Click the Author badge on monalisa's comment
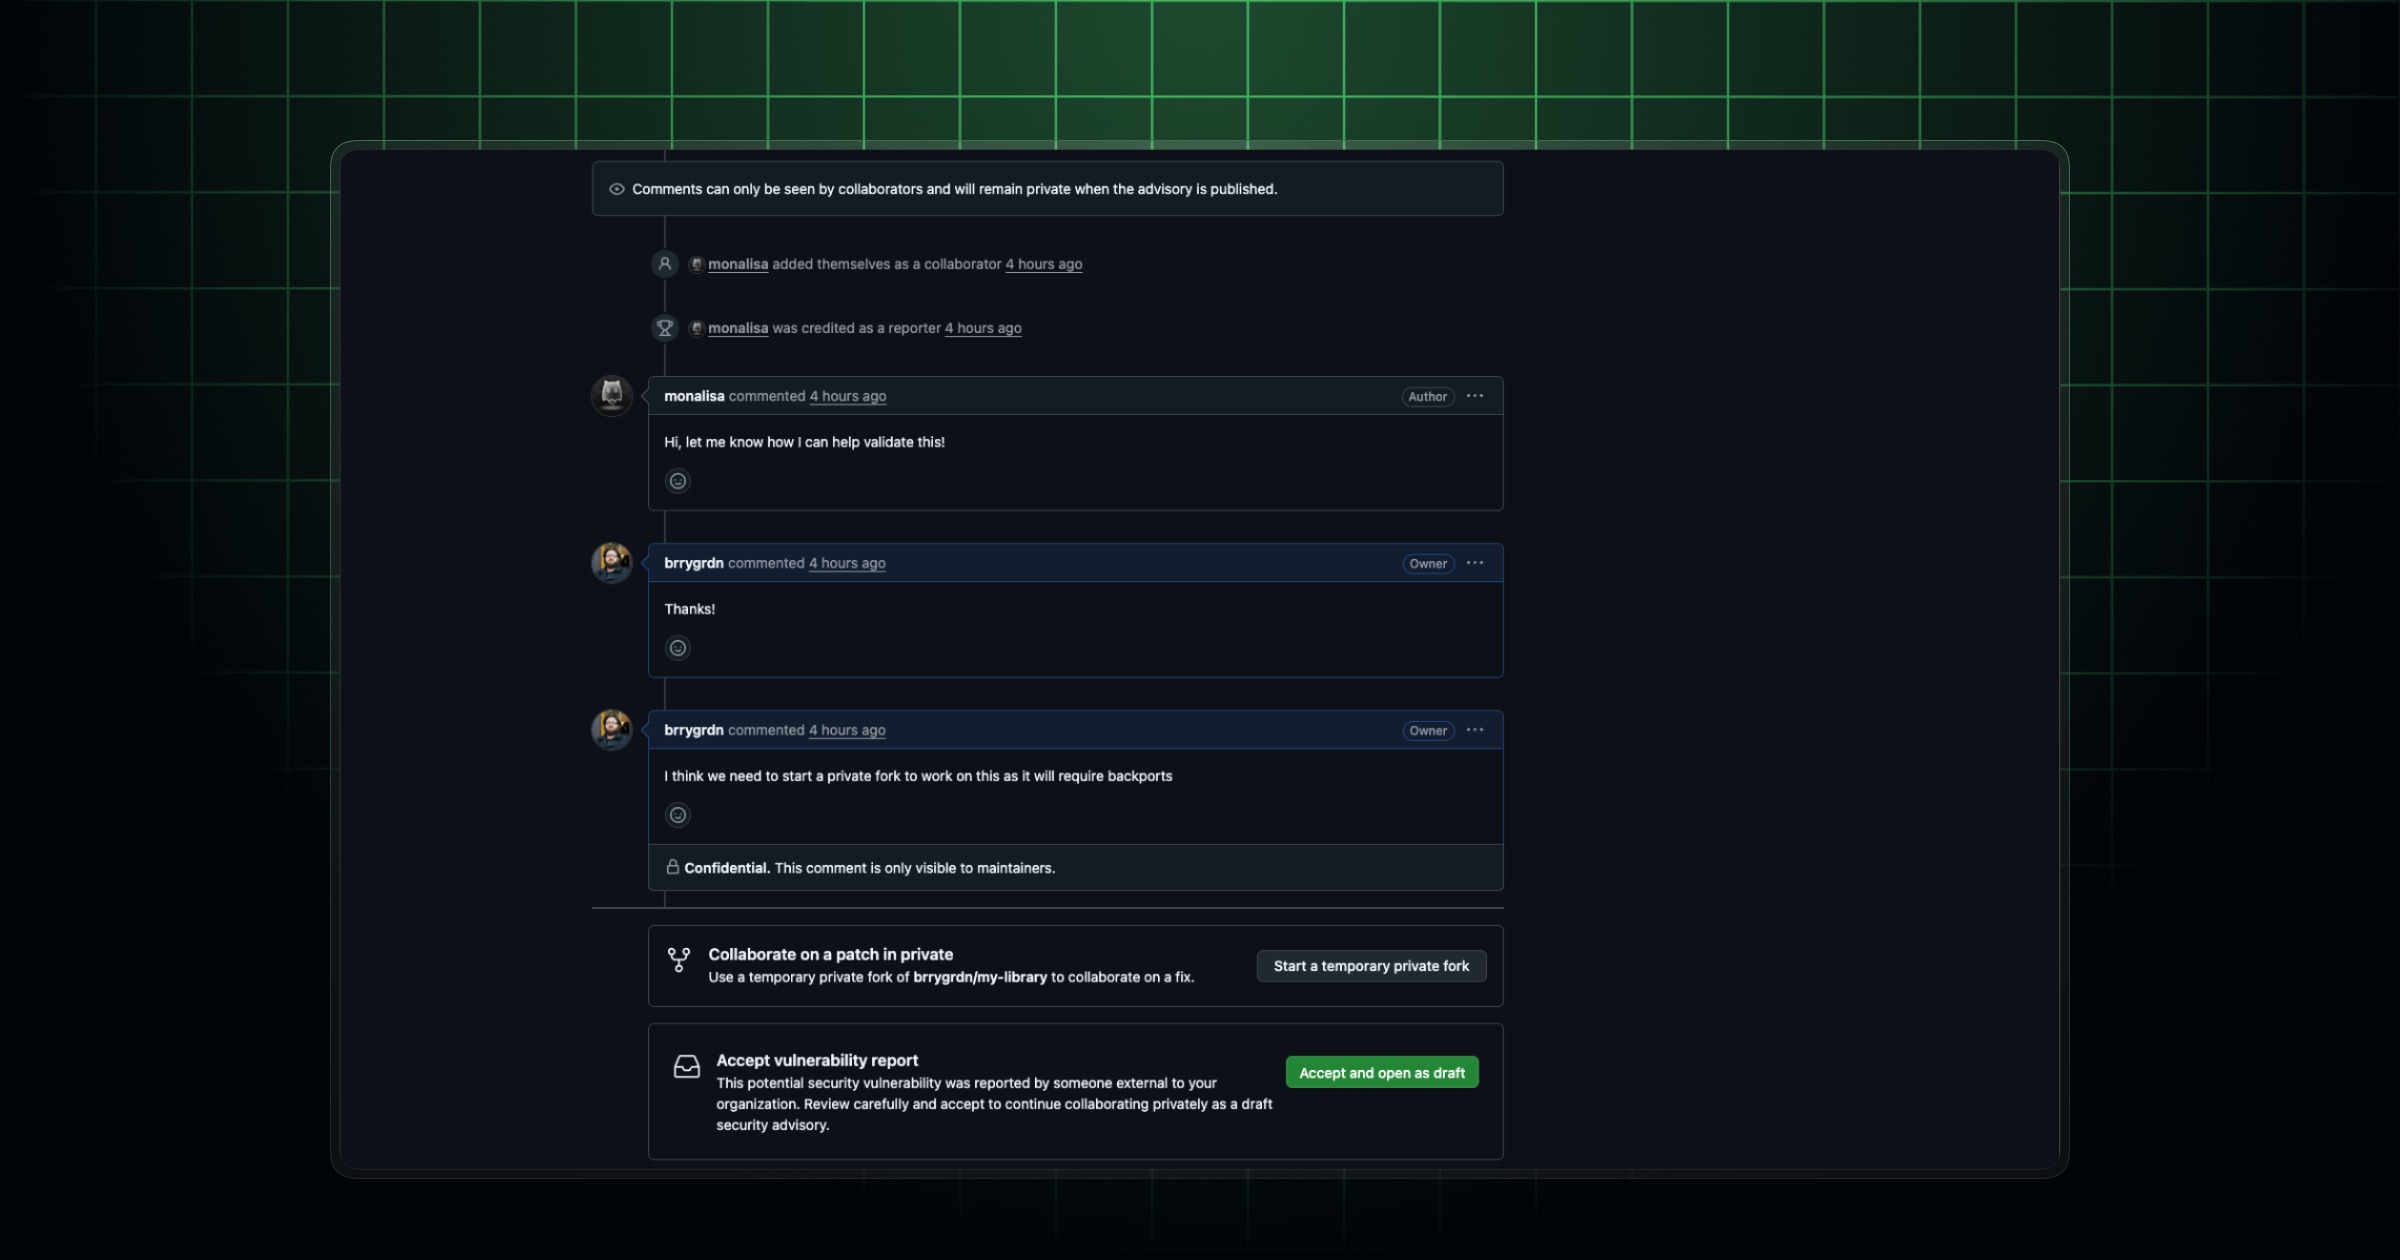 [x=1427, y=397]
